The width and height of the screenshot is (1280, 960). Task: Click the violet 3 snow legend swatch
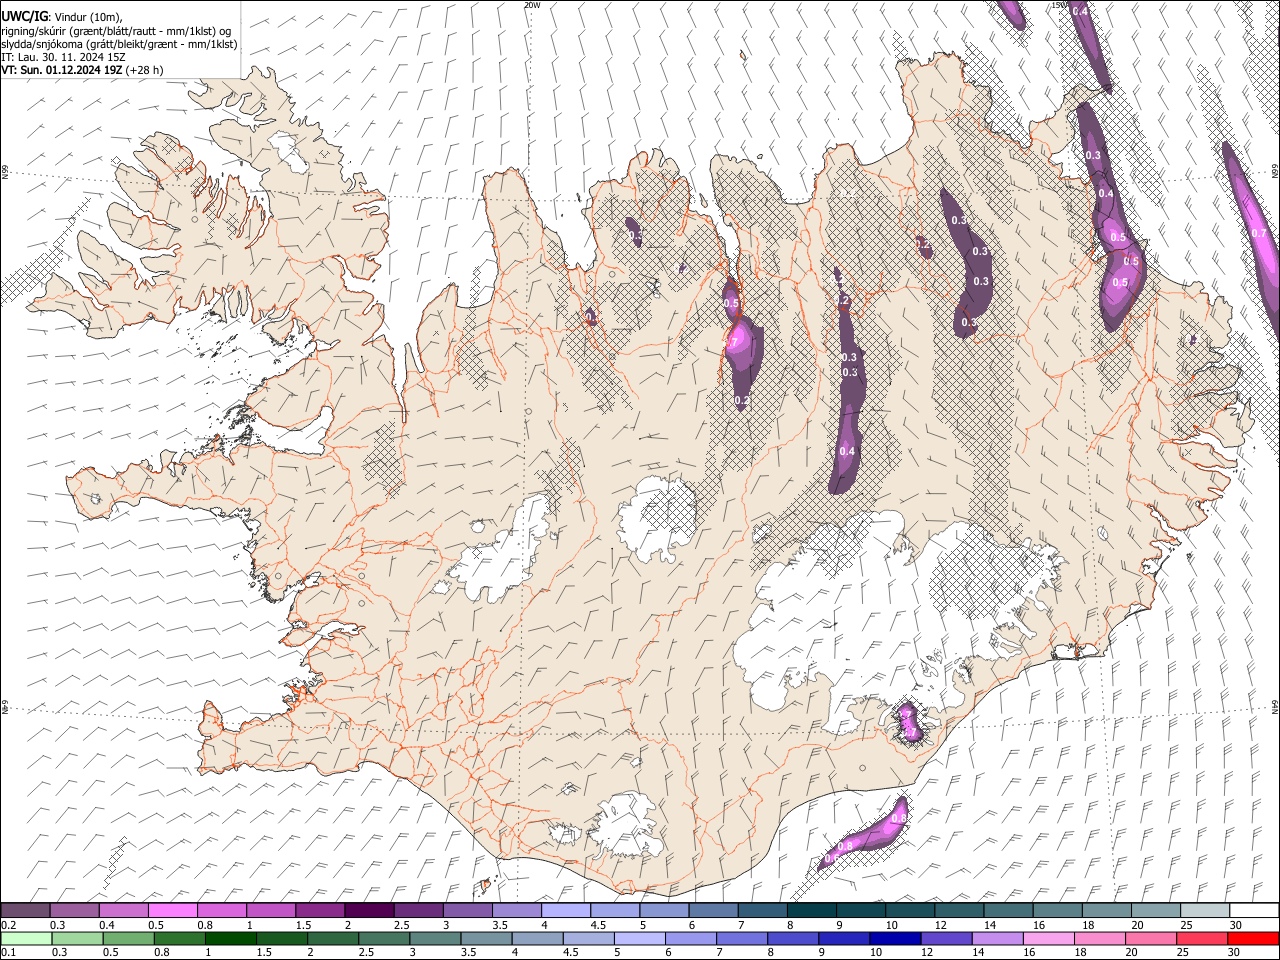coord(468,911)
